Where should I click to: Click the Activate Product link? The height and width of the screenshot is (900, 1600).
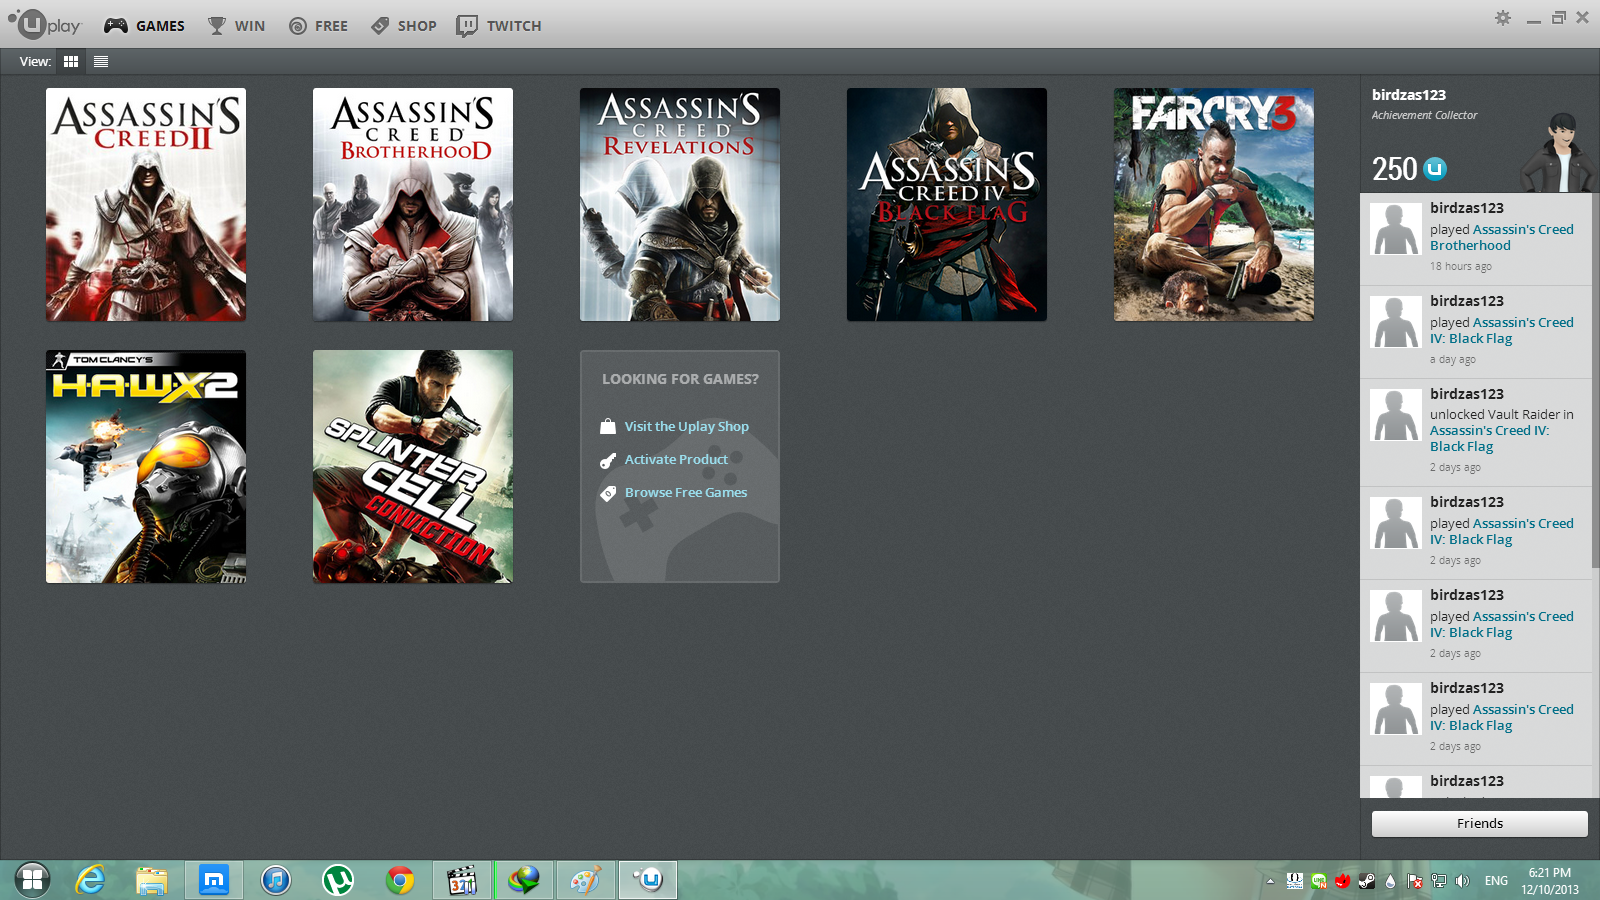click(676, 460)
